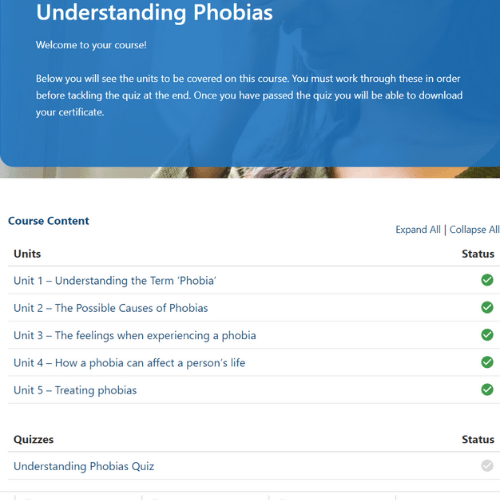This screenshot has width=500, height=500.
Task: Click the Course Content heading
Action: tap(49, 221)
